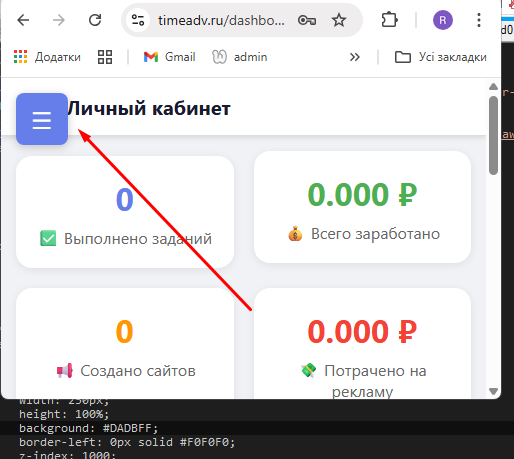
Task: Click the password key icon
Action: click(x=307, y=20)
